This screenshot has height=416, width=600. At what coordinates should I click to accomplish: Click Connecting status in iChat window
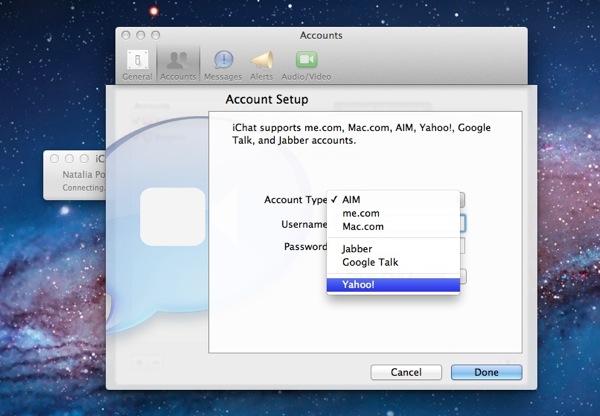(x=84, y=188)
